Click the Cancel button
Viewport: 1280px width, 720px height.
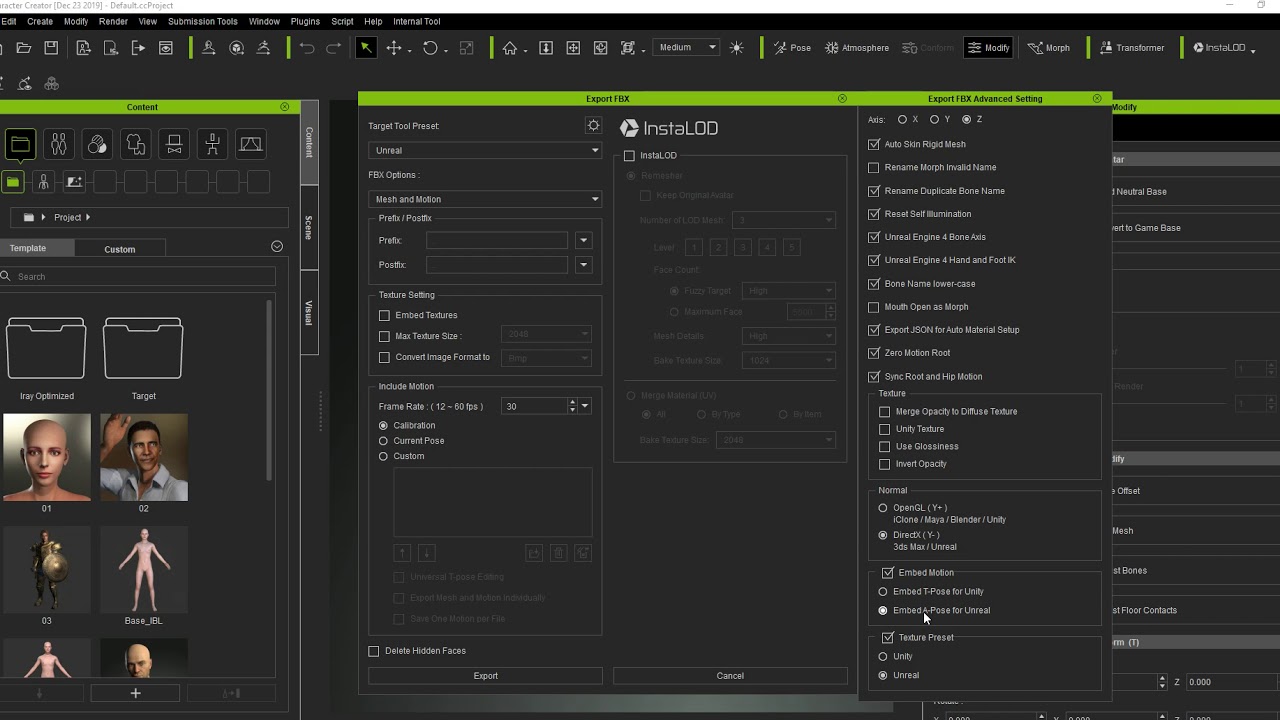730,676
